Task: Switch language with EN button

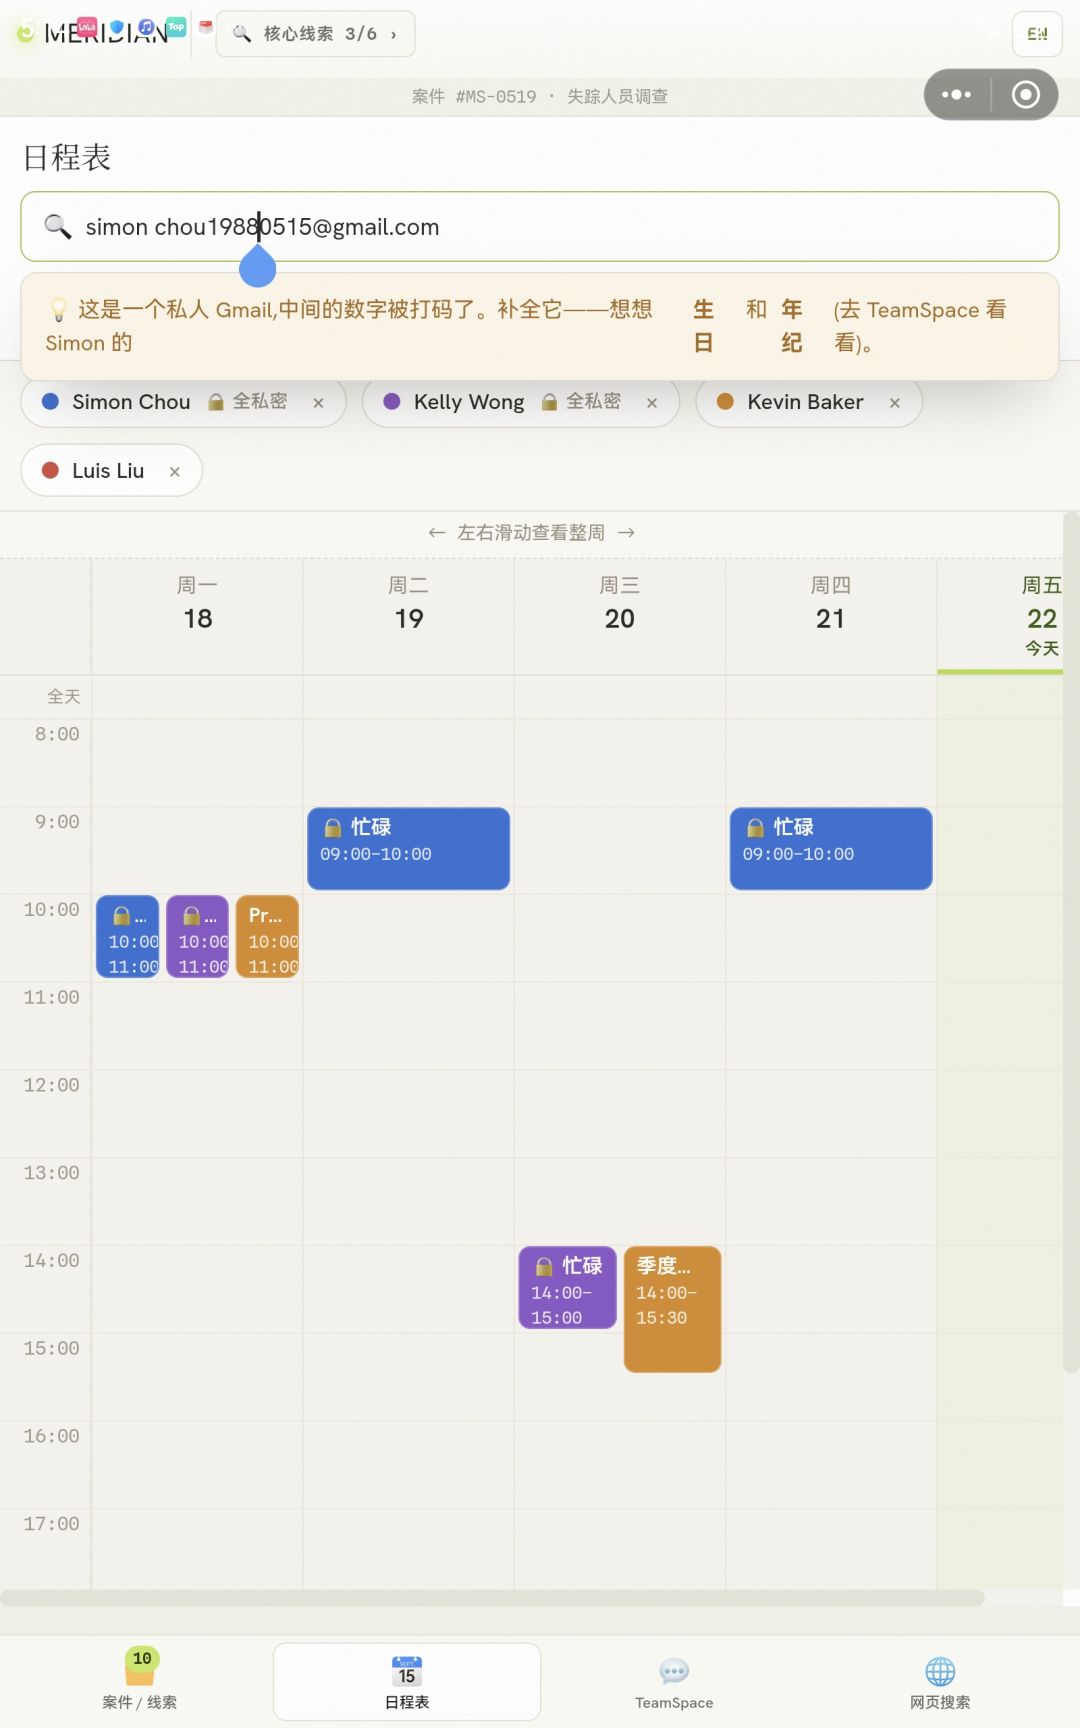Action: click(x=1037, y=34)
